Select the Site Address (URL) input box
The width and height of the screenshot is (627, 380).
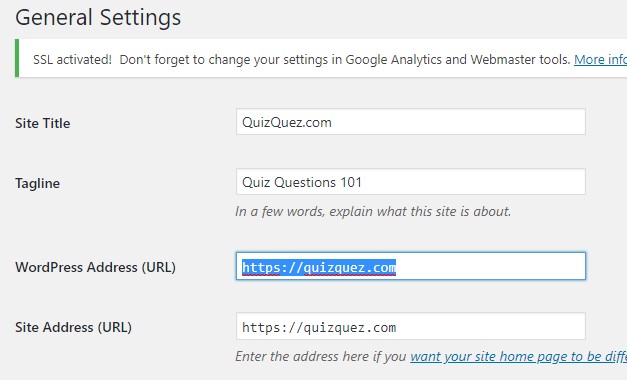coord(411,326)
